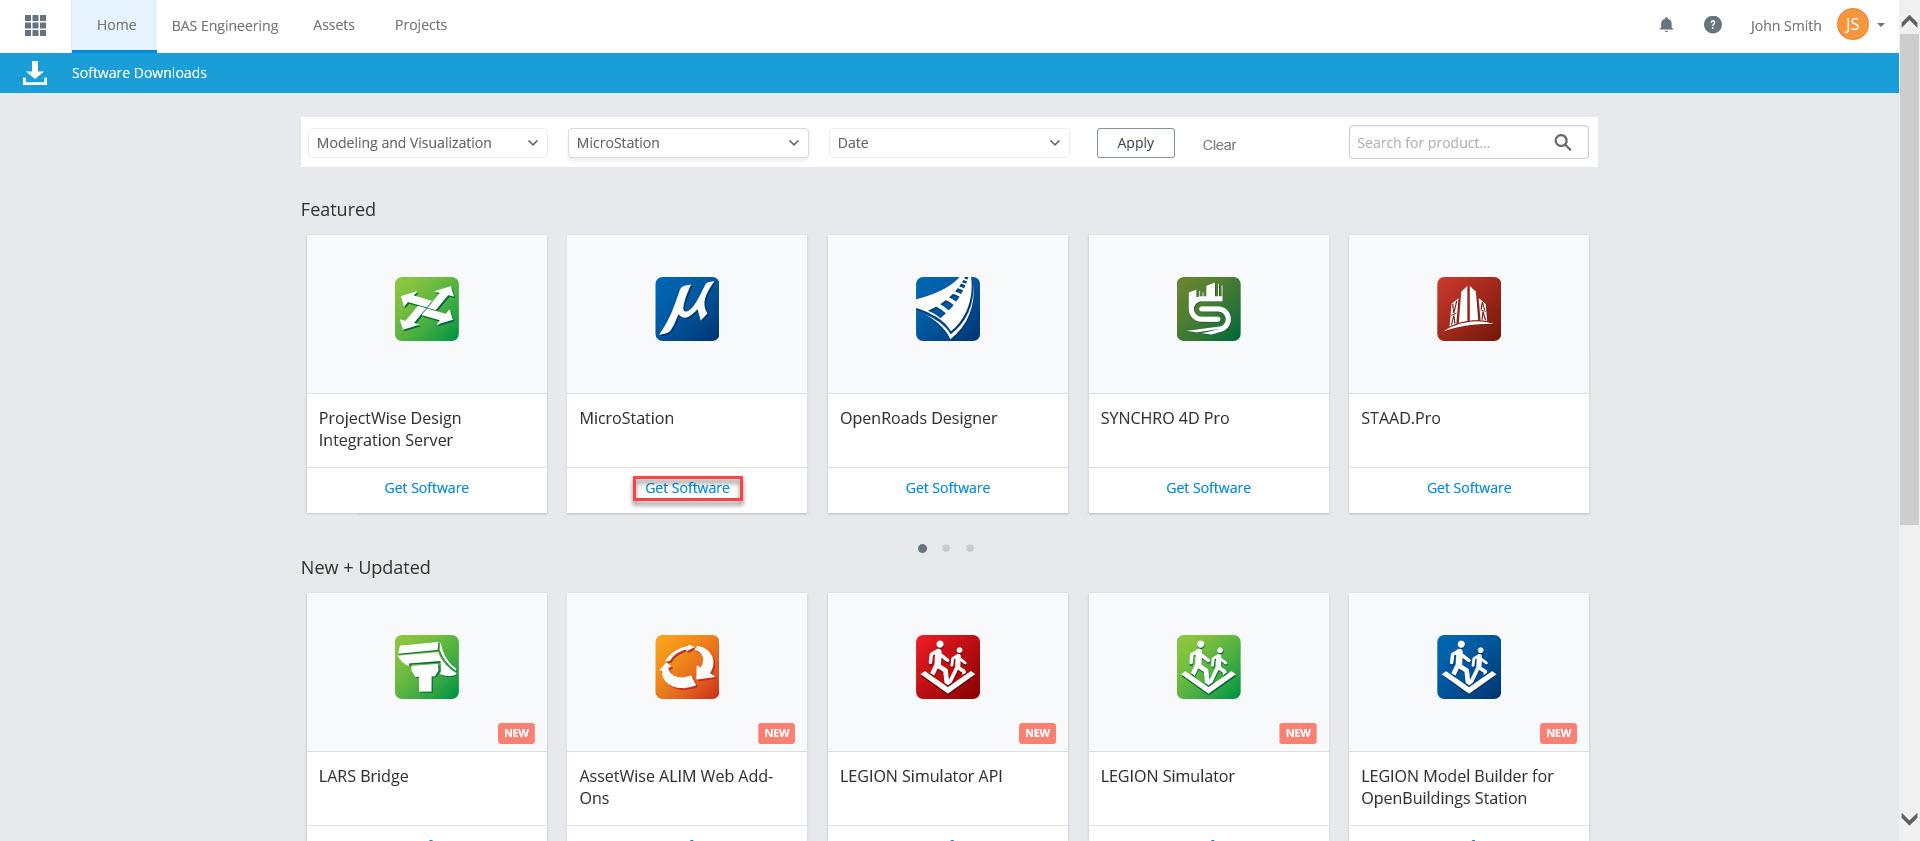
Task: Click the John Smith user name
Action: pos(1785,26)
